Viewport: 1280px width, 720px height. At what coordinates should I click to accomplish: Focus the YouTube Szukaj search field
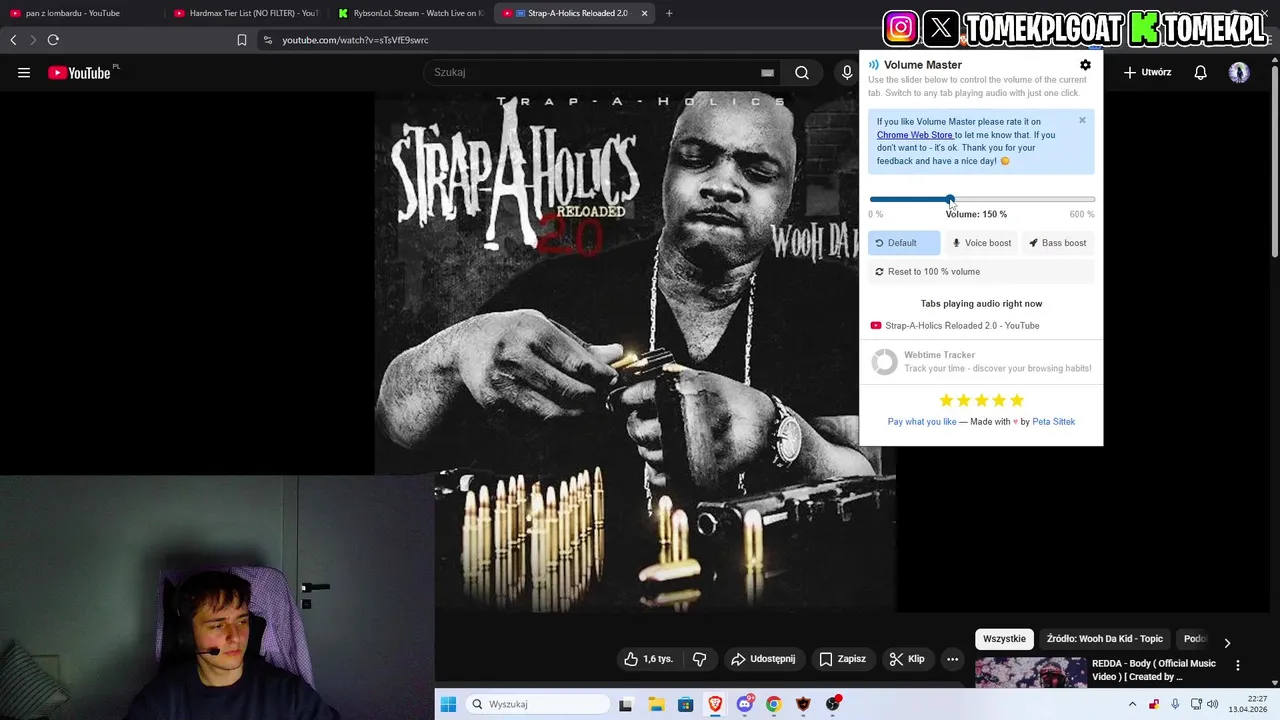[x=595, y=72]
